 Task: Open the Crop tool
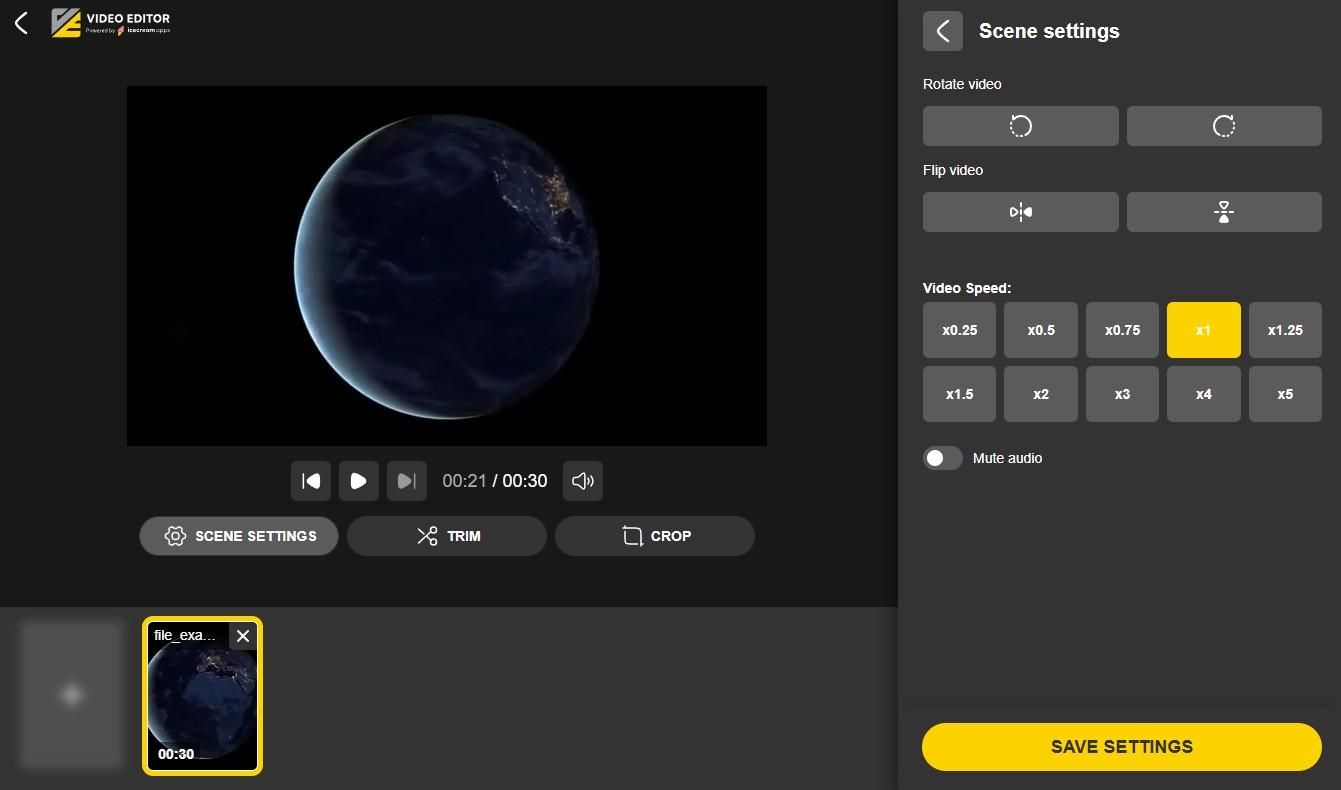(x=655, y=536)
